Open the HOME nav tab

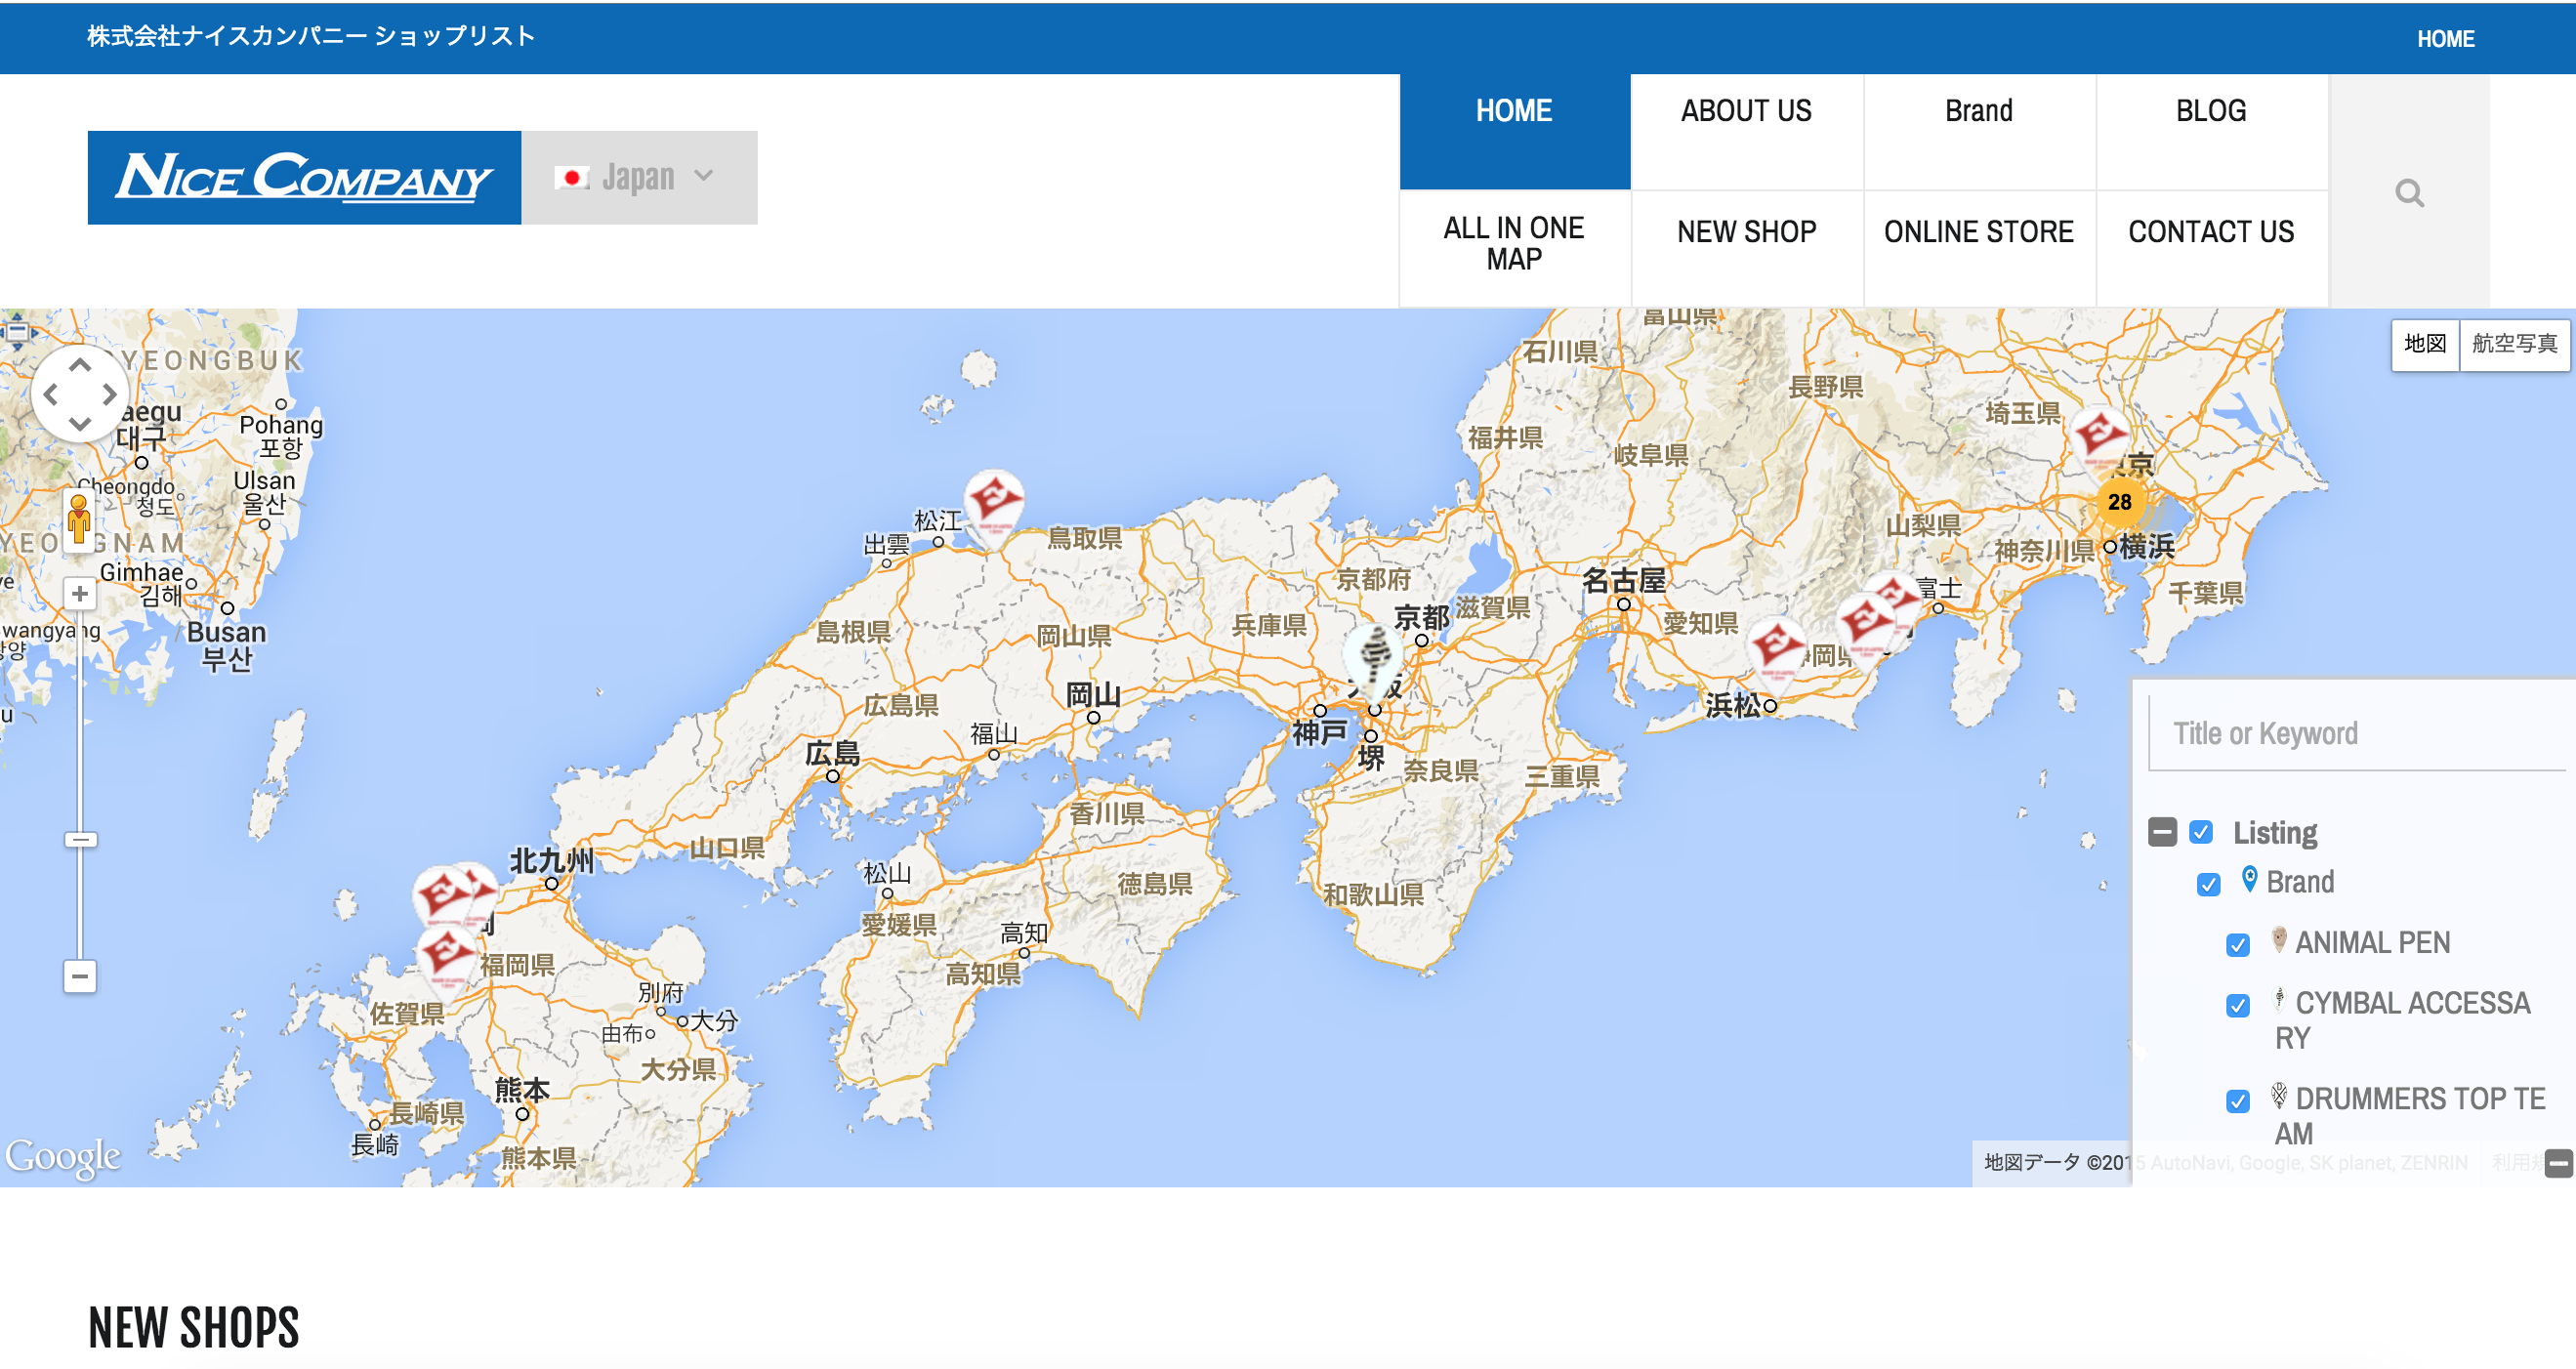[1514, 131]
